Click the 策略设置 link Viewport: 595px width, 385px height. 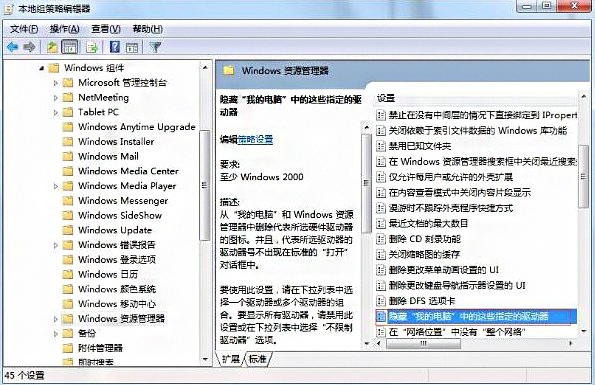[x=255, y=140]
